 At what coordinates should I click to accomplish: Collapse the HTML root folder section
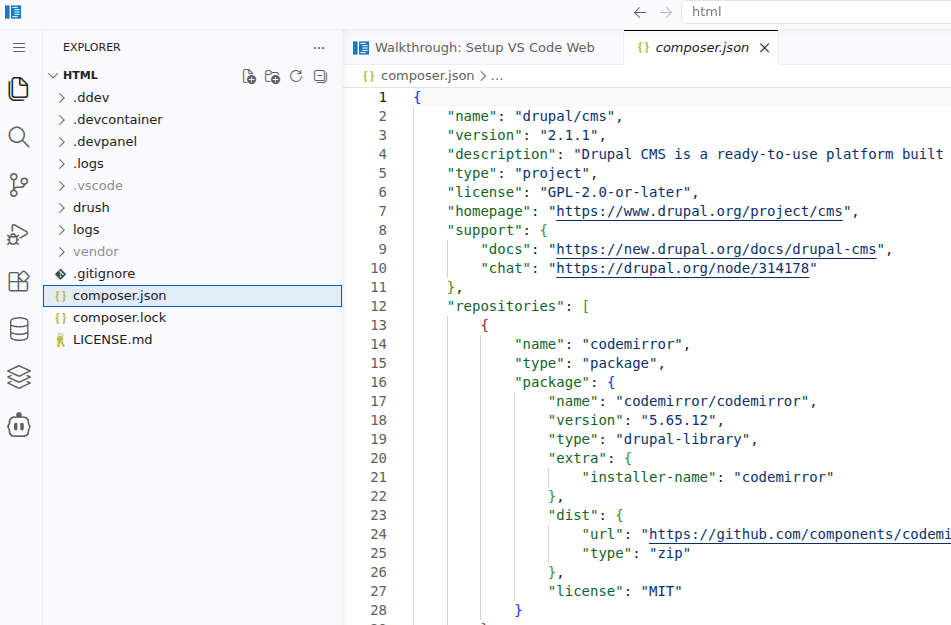pyautogui.click(x=53, y=75)
